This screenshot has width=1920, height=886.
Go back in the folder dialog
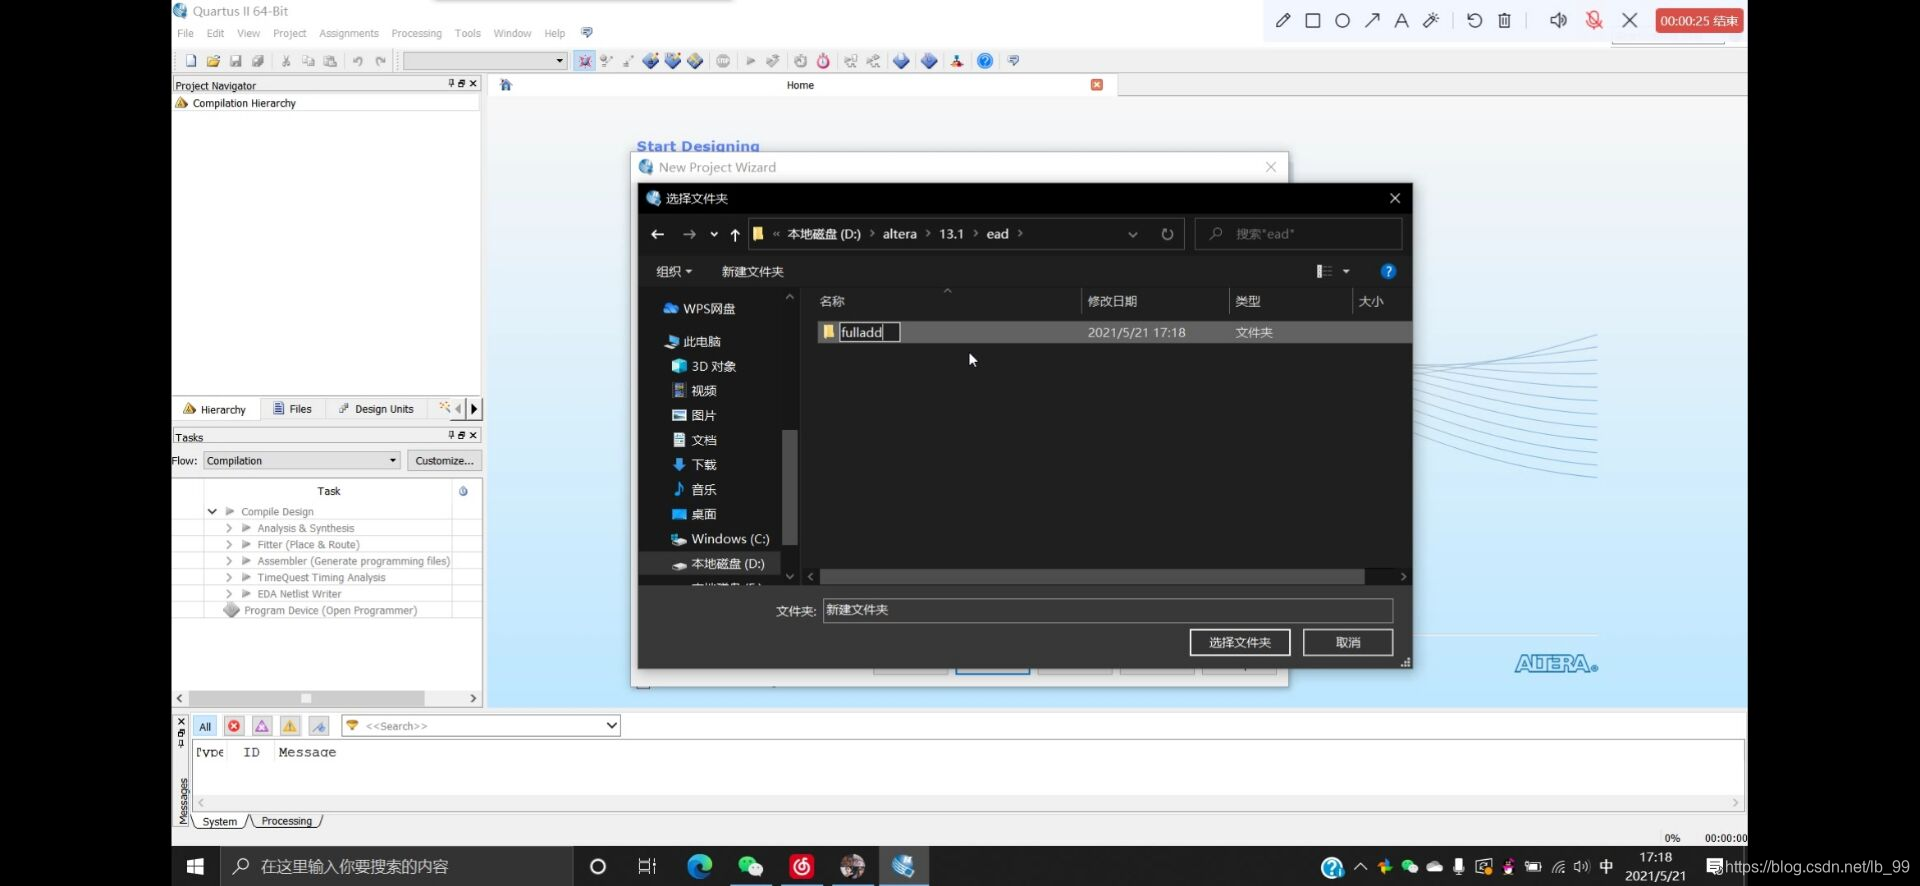657,234
